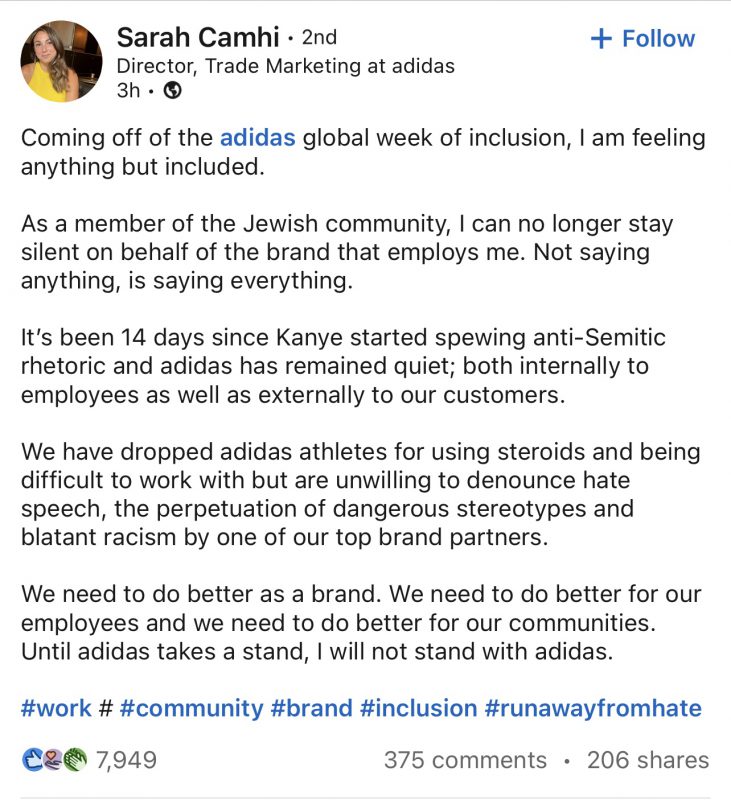Click the support heart reaction icon
731x800 pixels.
point(52,760)
